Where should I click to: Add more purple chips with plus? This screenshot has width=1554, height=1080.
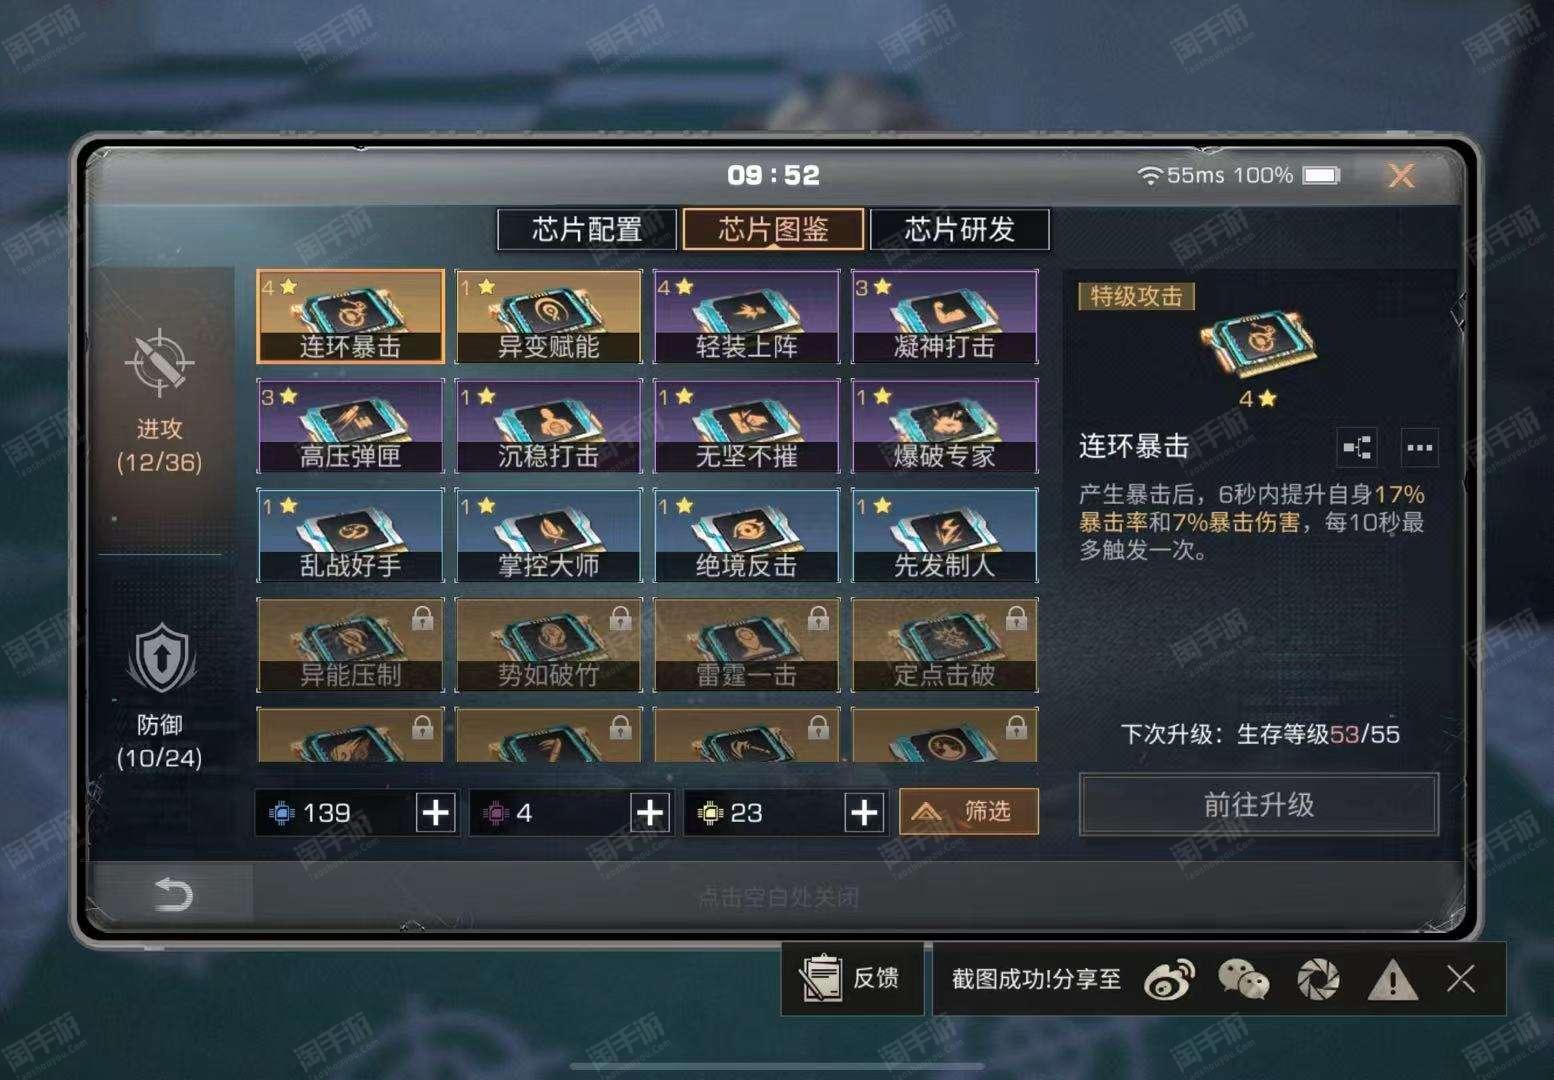pyautogui.click(x=650, y=812)
